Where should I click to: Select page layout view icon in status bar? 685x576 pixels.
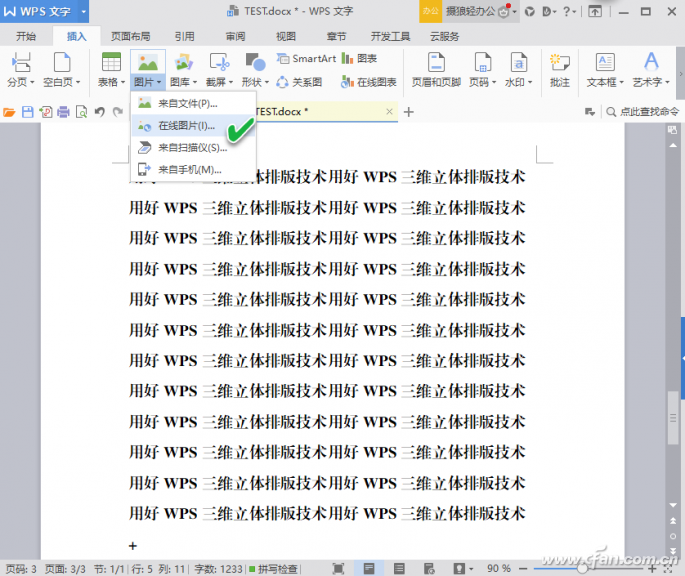(369, 569)
